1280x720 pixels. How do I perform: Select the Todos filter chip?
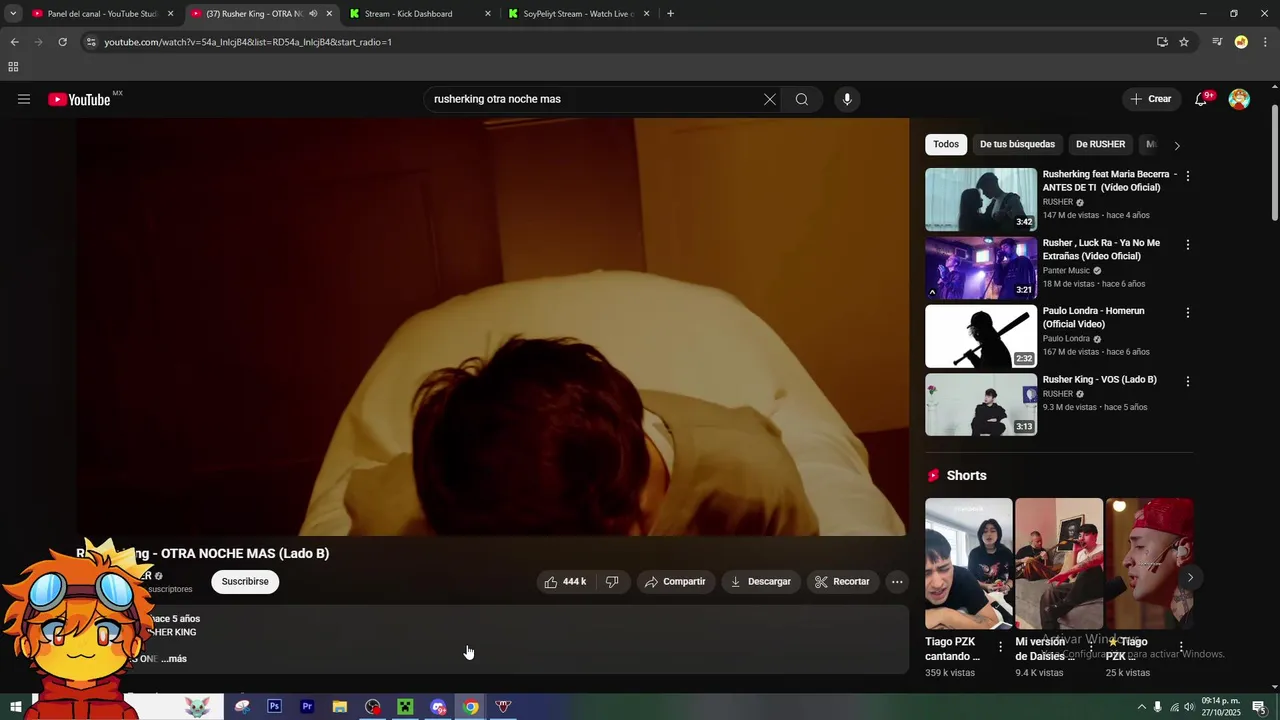pyautogui.click(x=946, y=145)
